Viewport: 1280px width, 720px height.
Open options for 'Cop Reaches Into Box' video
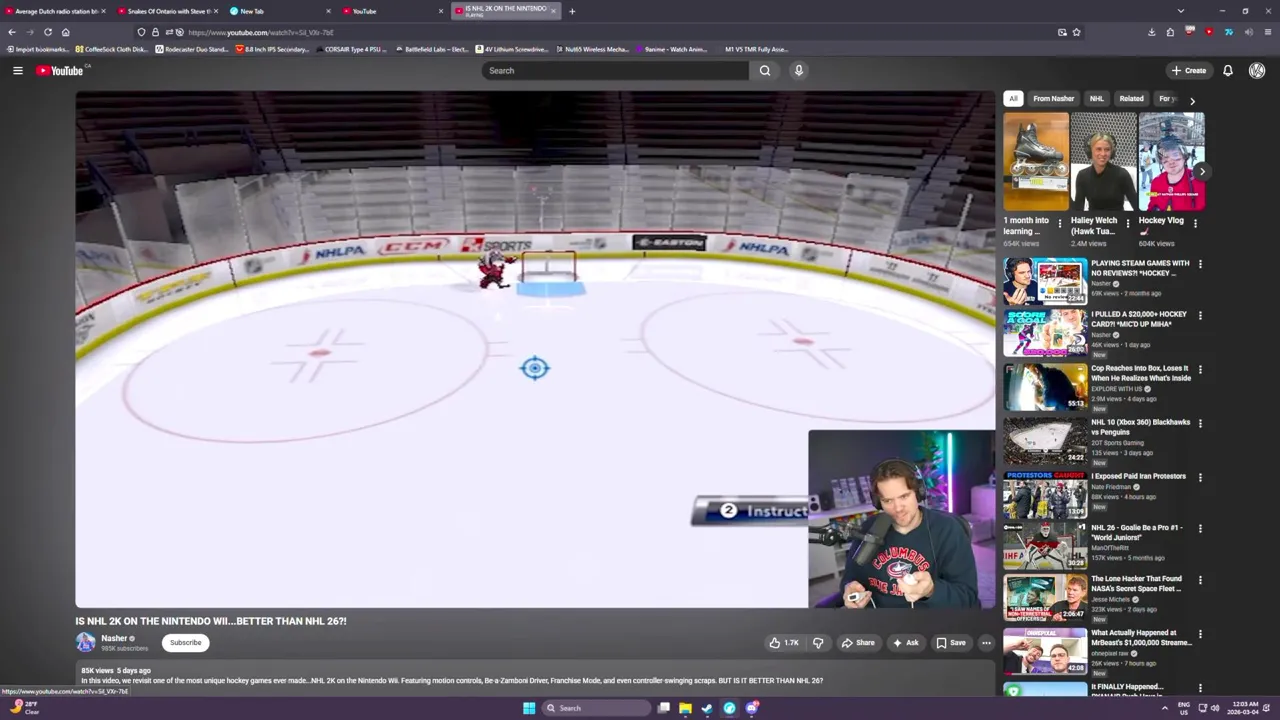pos(1200,369)
